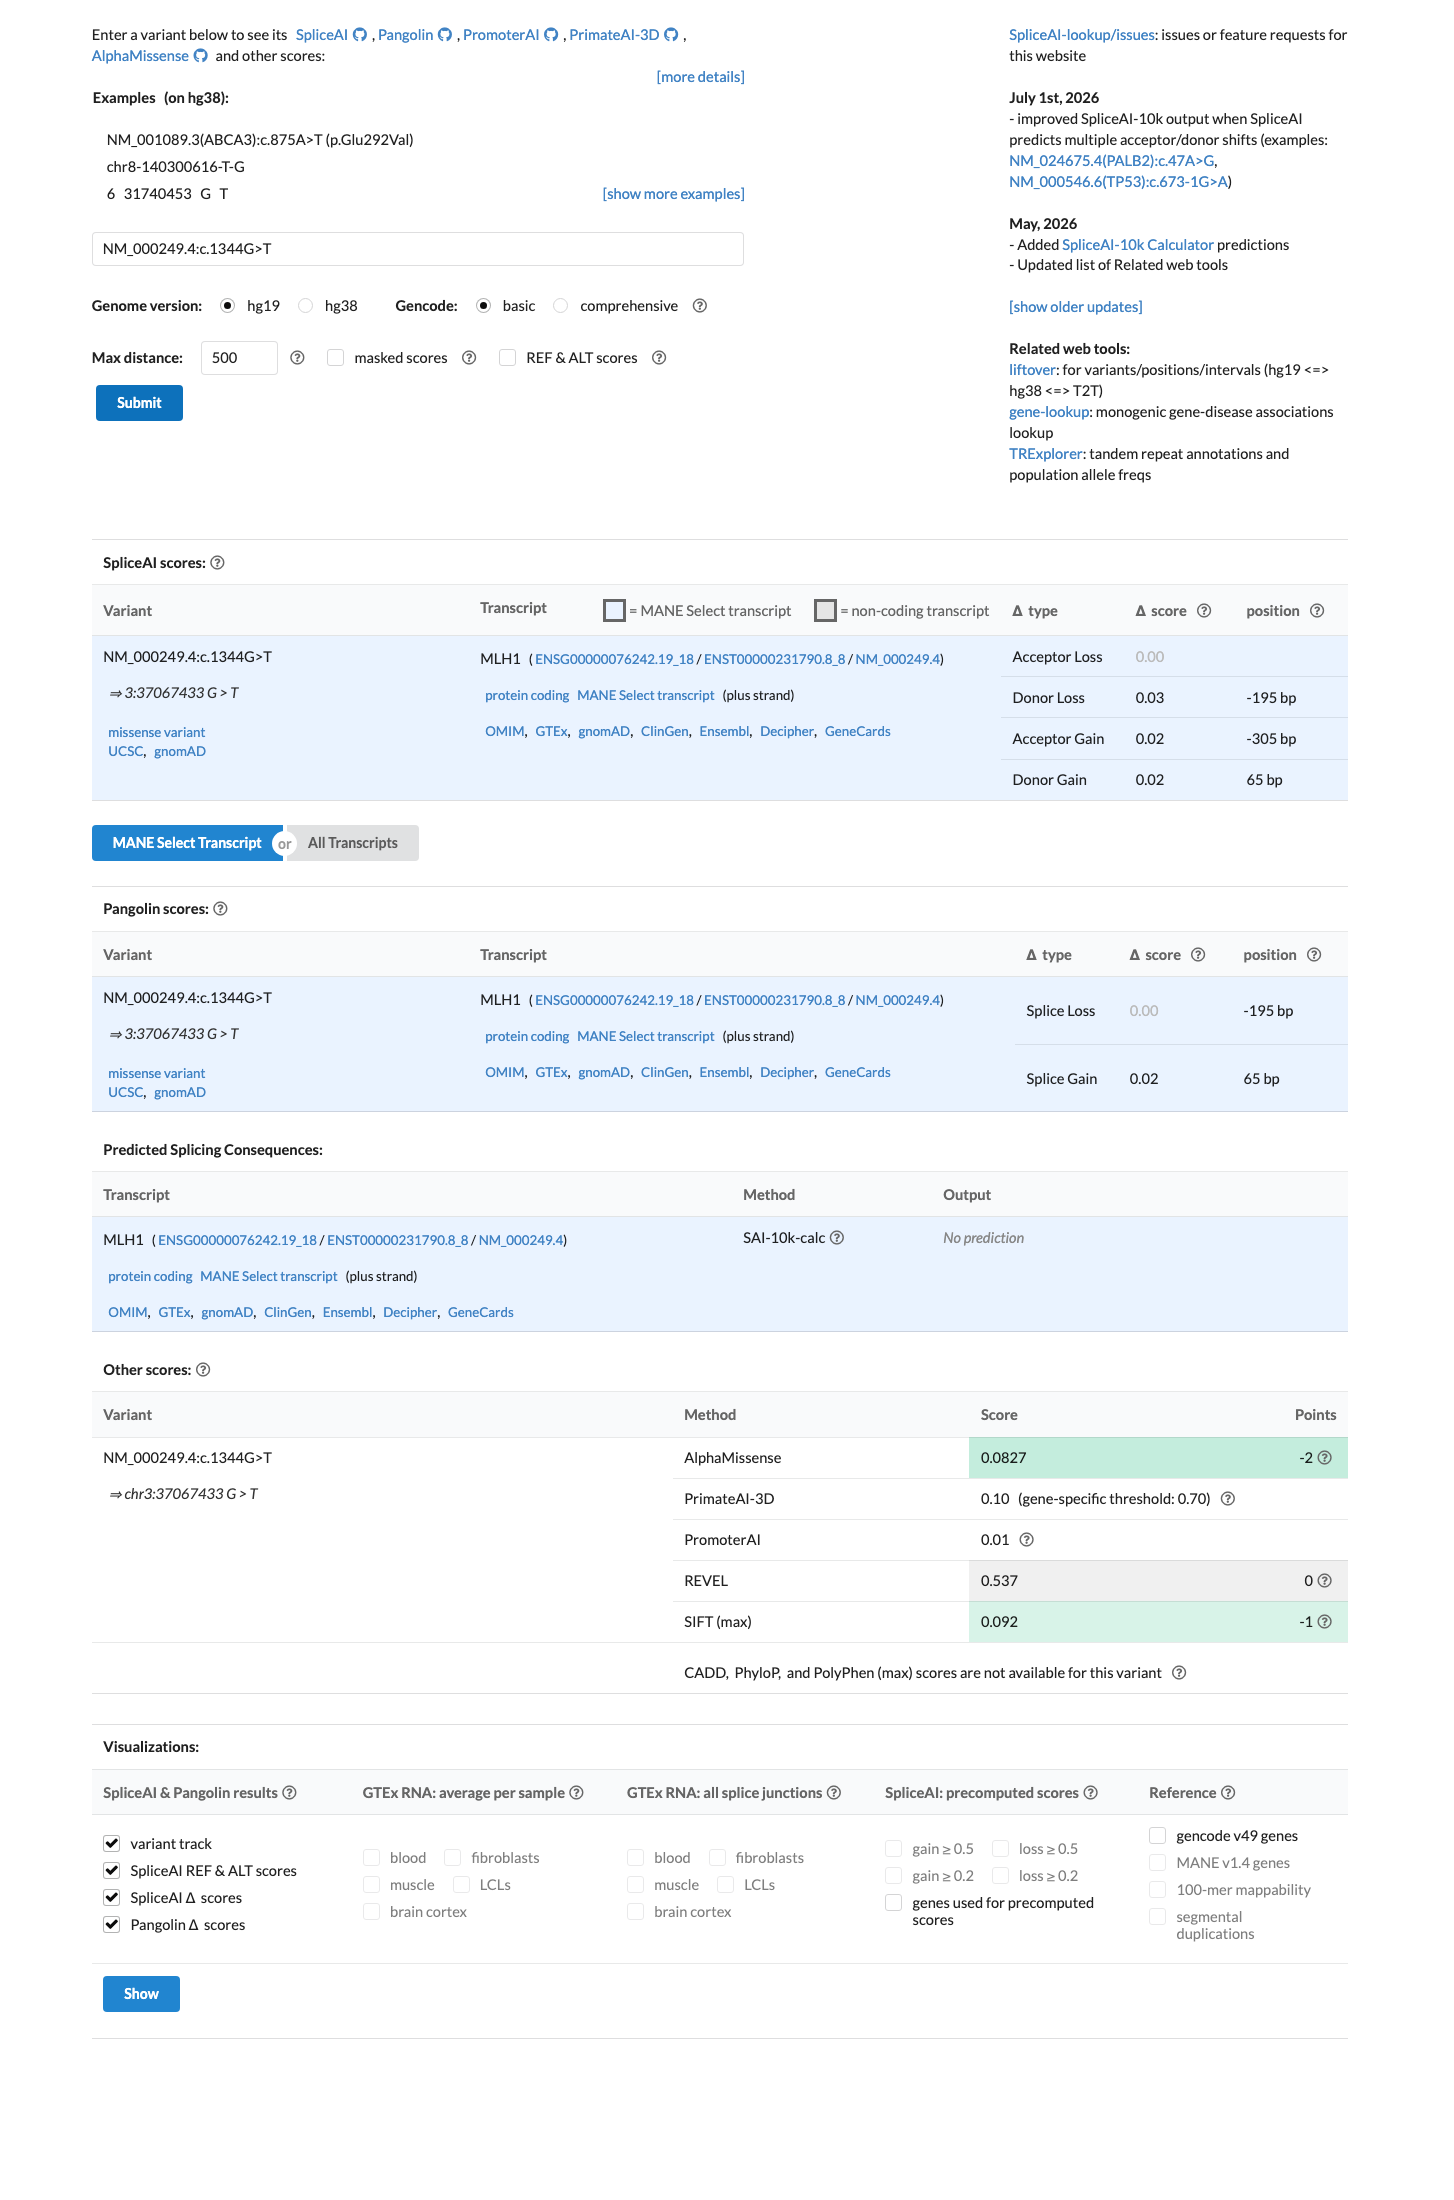Click help icon next to masked scores
This screenshot has width=1454, height=2200.
[x=469, y=358]
